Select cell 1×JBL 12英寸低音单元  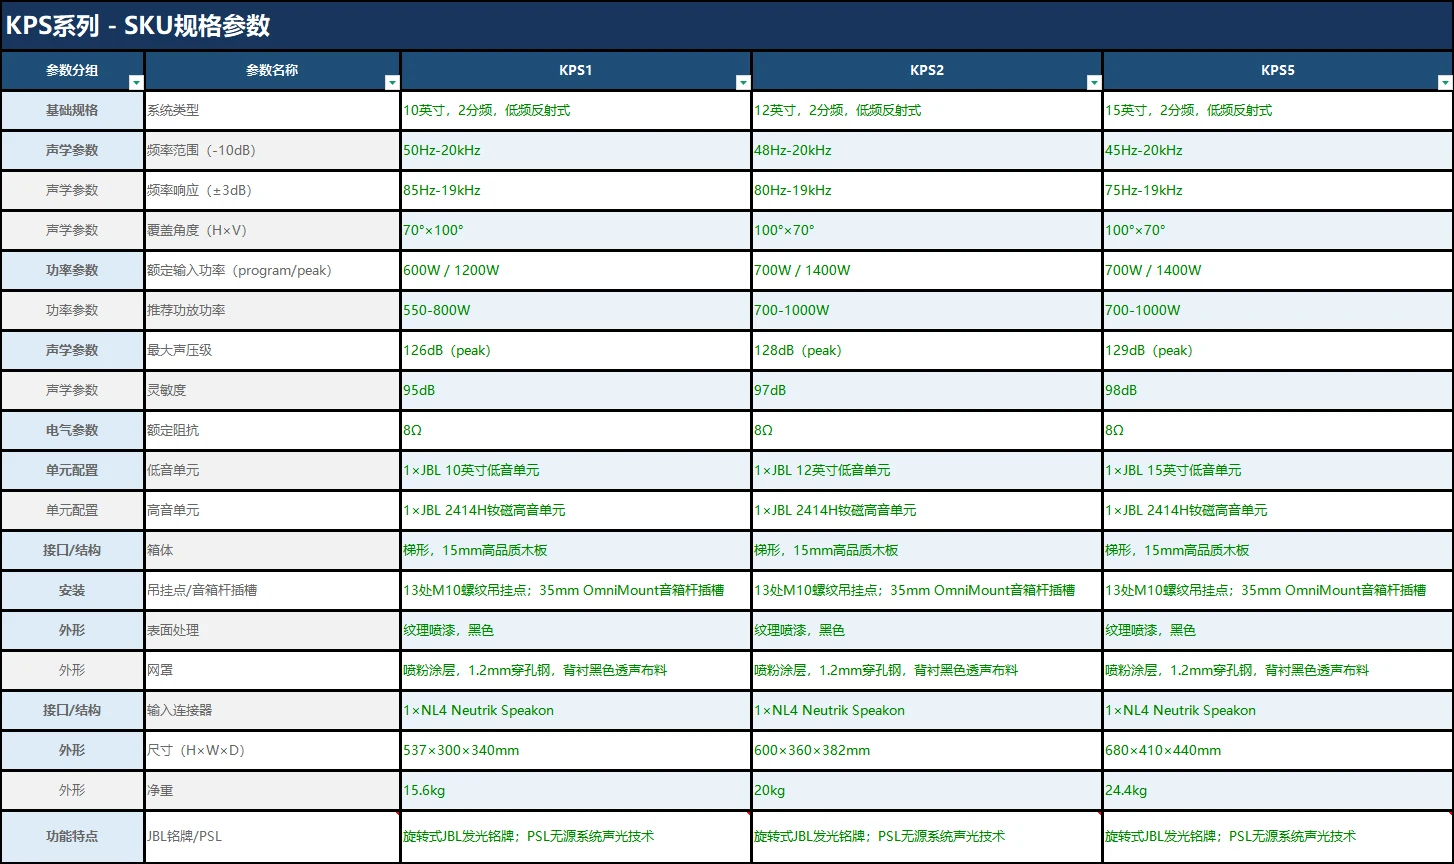927,471
